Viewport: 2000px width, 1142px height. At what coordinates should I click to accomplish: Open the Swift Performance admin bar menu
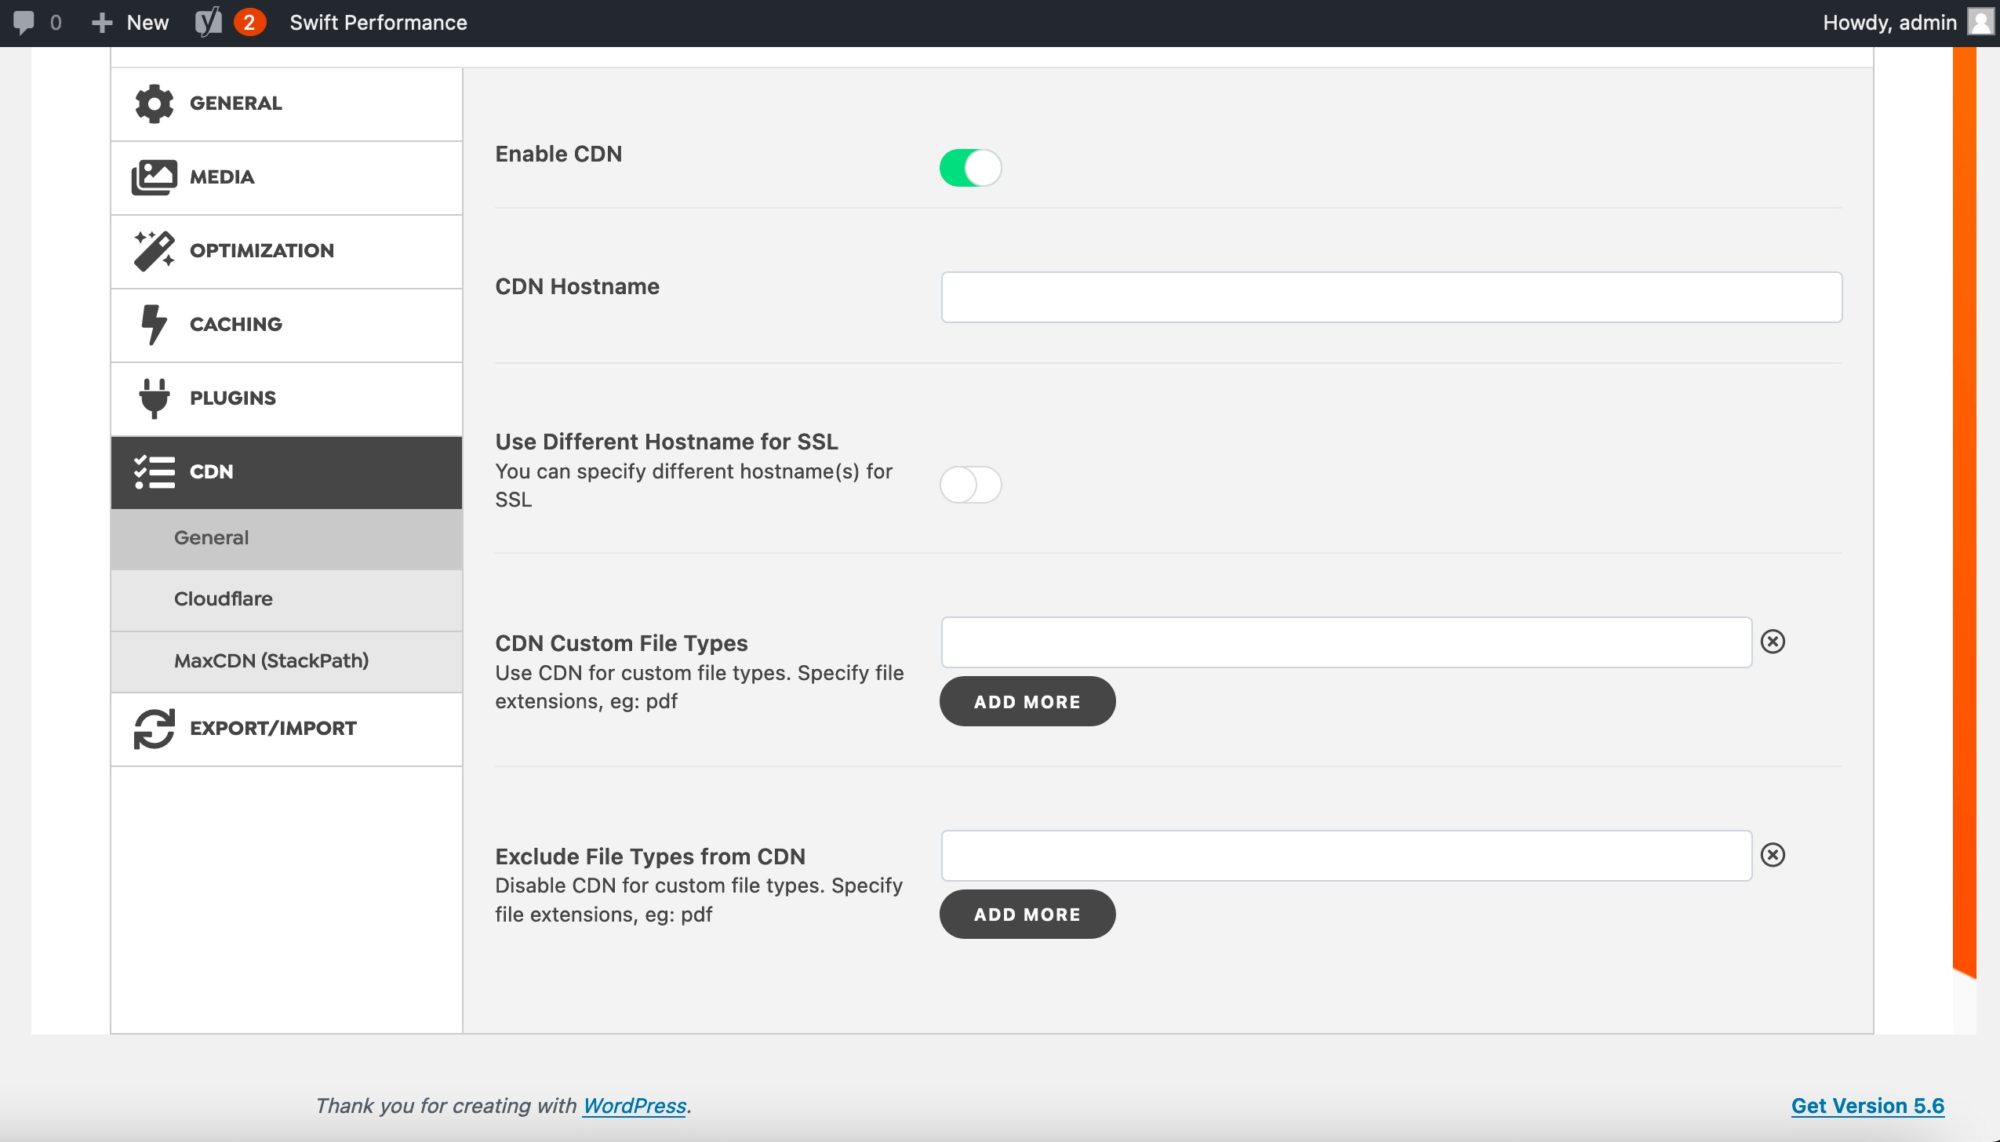click(x=378, y=21)
